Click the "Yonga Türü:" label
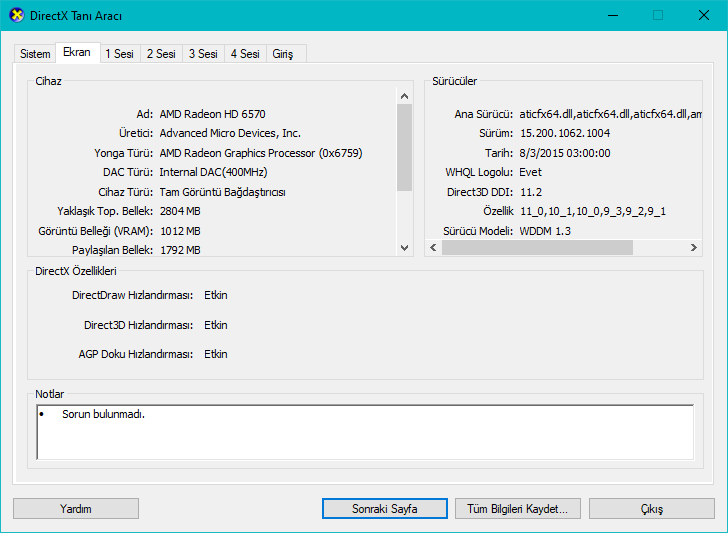This screenshot has height=533, width=728. (x=124, y=153)
